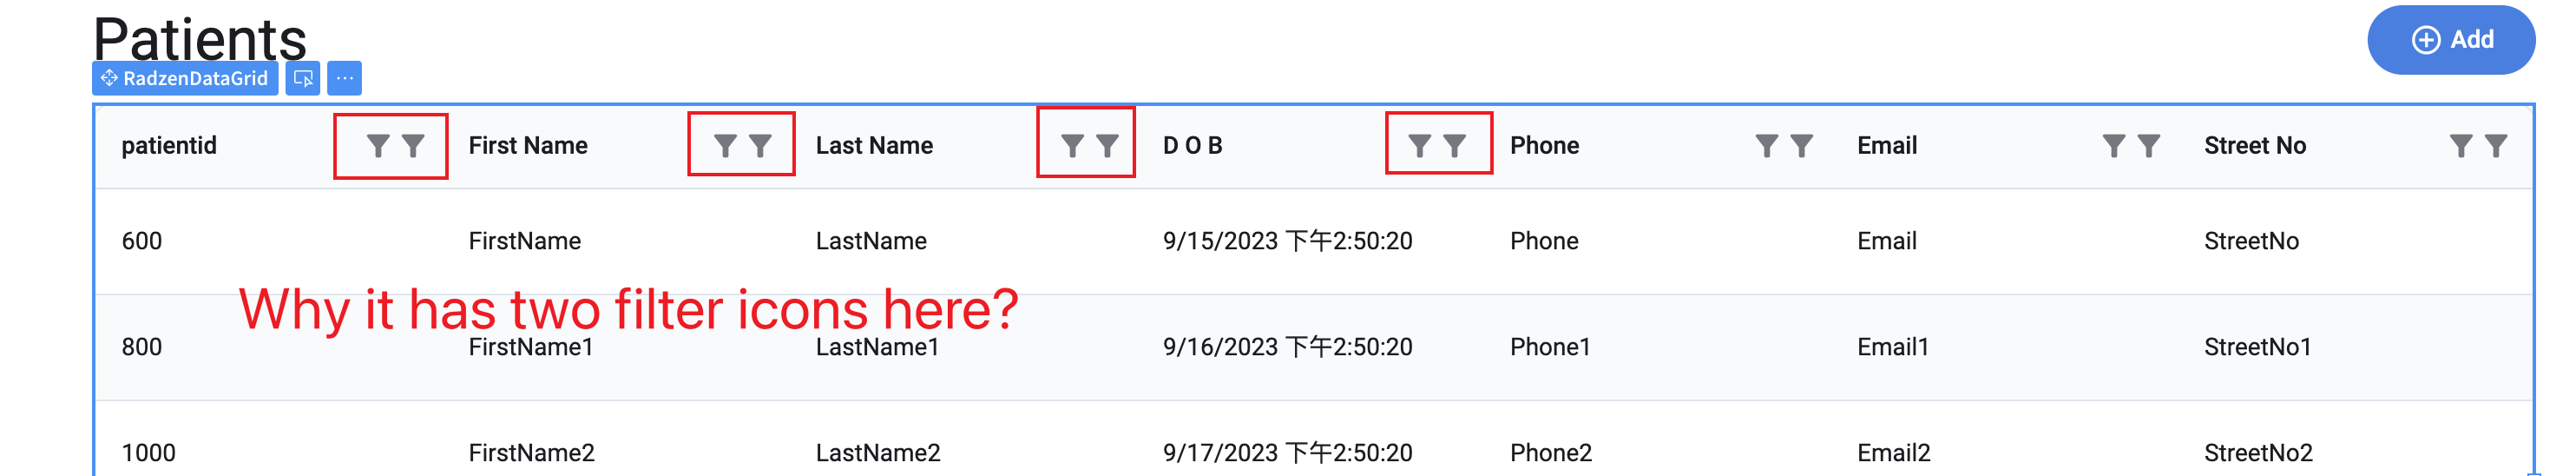Click the Email2 cell
This screenshot has height=476, width=2576.
[x=1894, y=453]
